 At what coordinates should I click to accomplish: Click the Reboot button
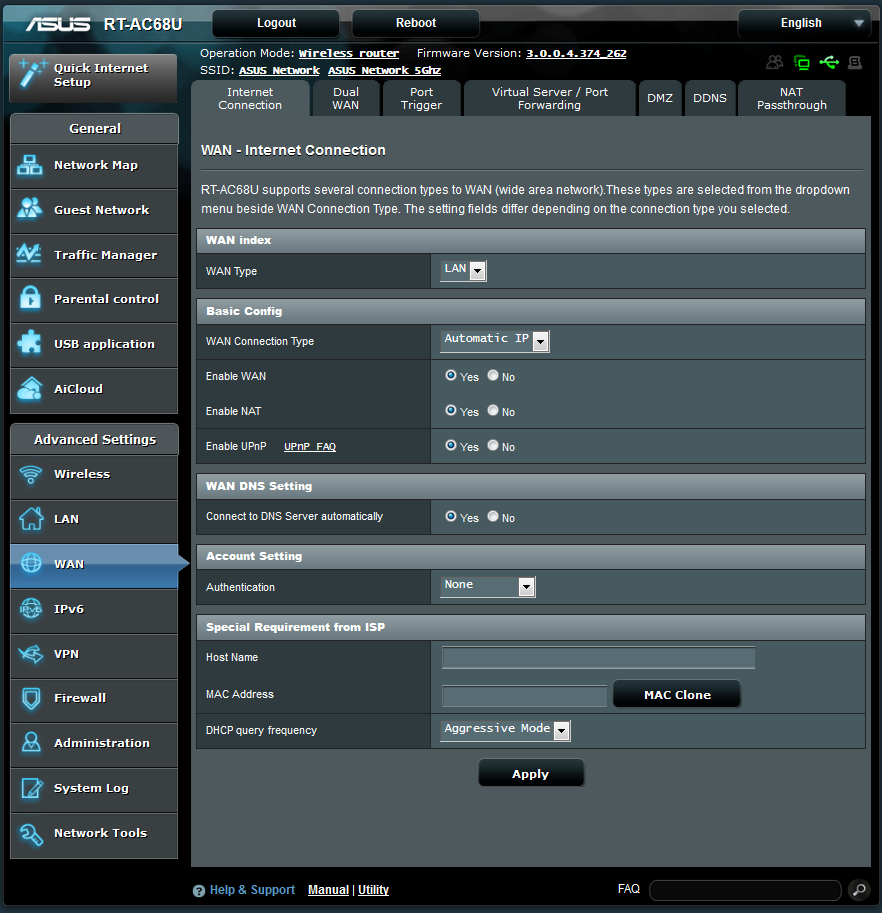(416, 23)
